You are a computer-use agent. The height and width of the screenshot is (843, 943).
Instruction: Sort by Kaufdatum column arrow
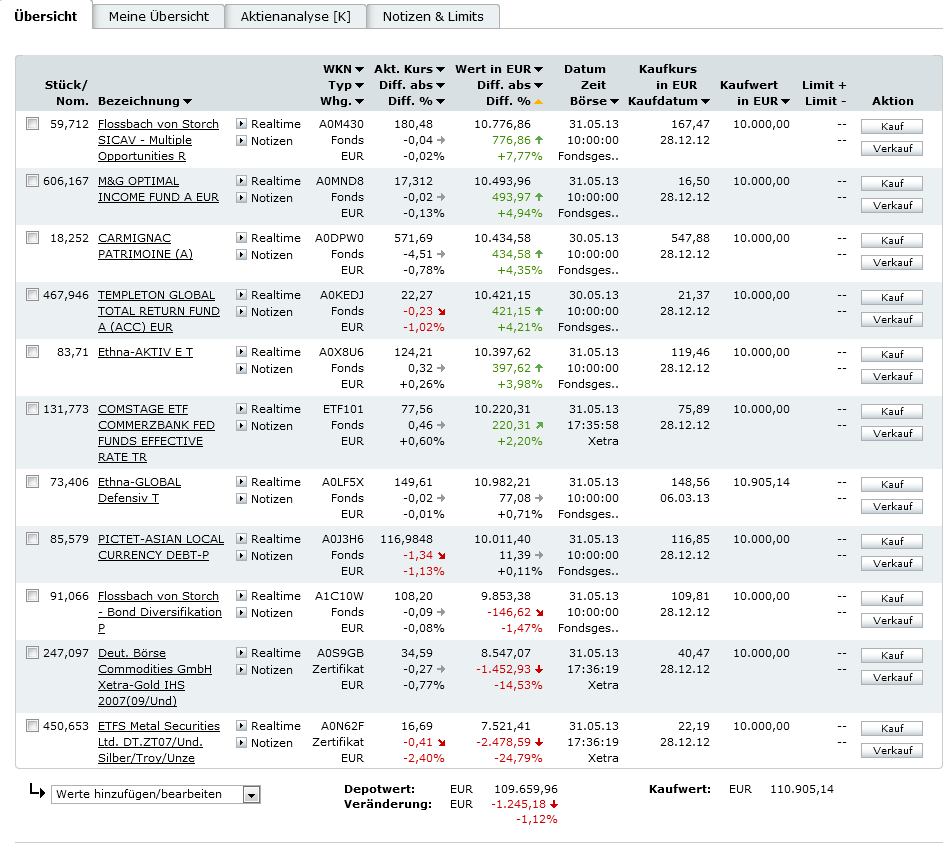click(x=705, y=102)
